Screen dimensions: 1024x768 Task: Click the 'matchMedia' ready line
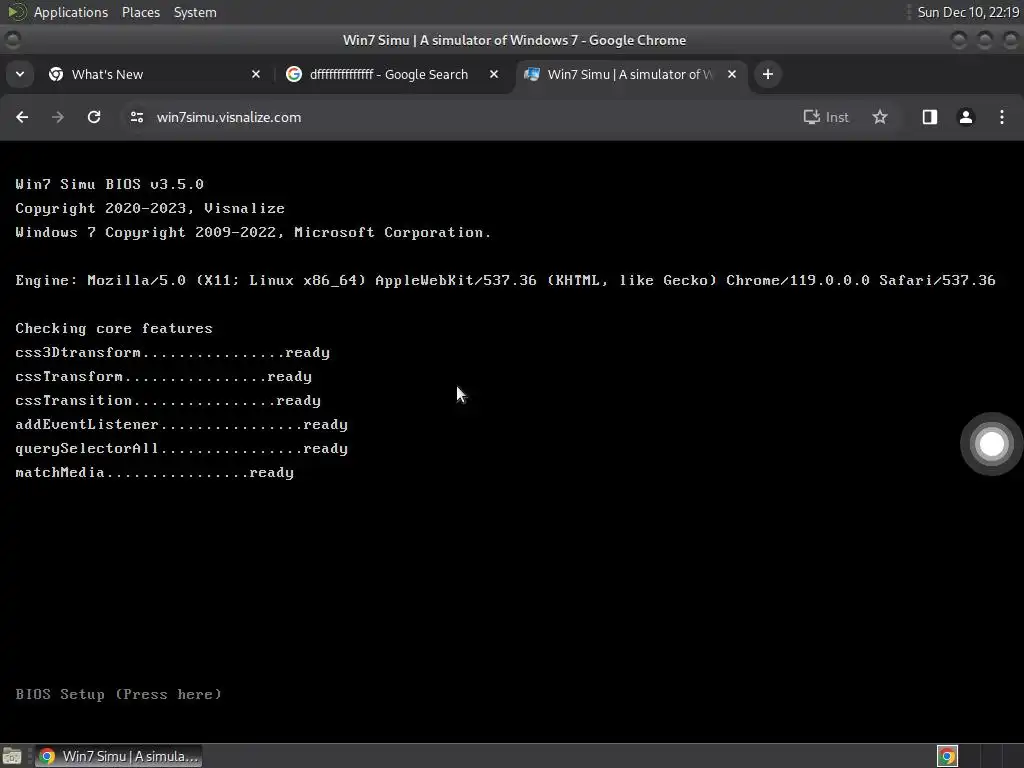click(155, 473)
